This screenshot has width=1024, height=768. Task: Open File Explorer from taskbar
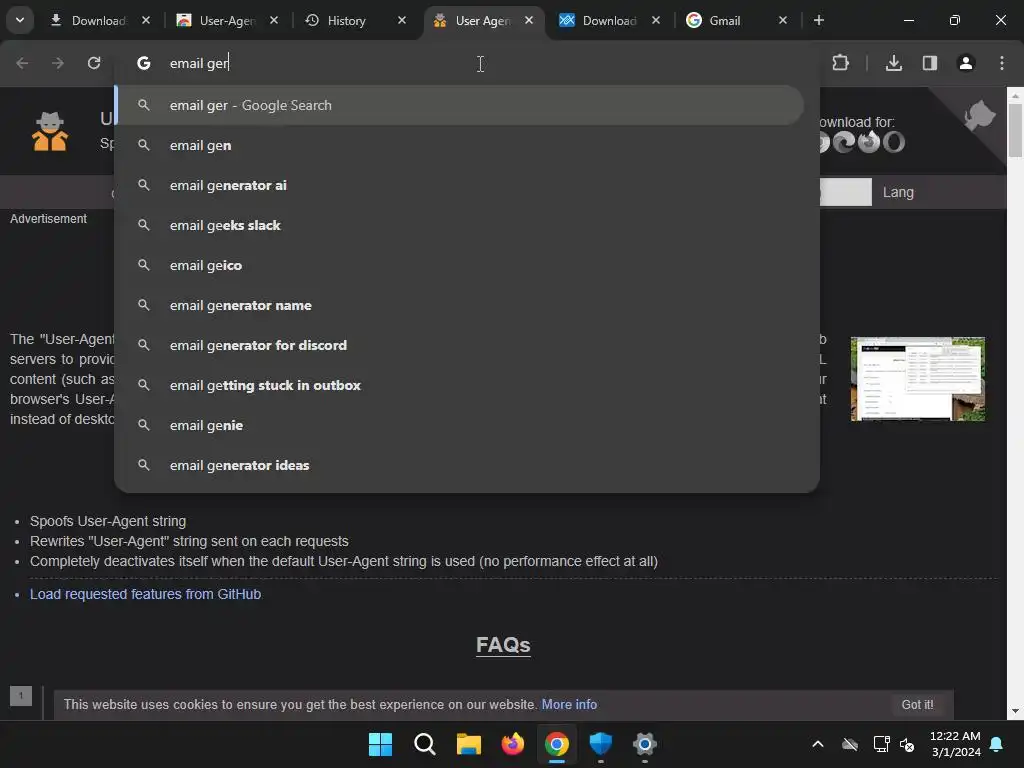[468, 744]
